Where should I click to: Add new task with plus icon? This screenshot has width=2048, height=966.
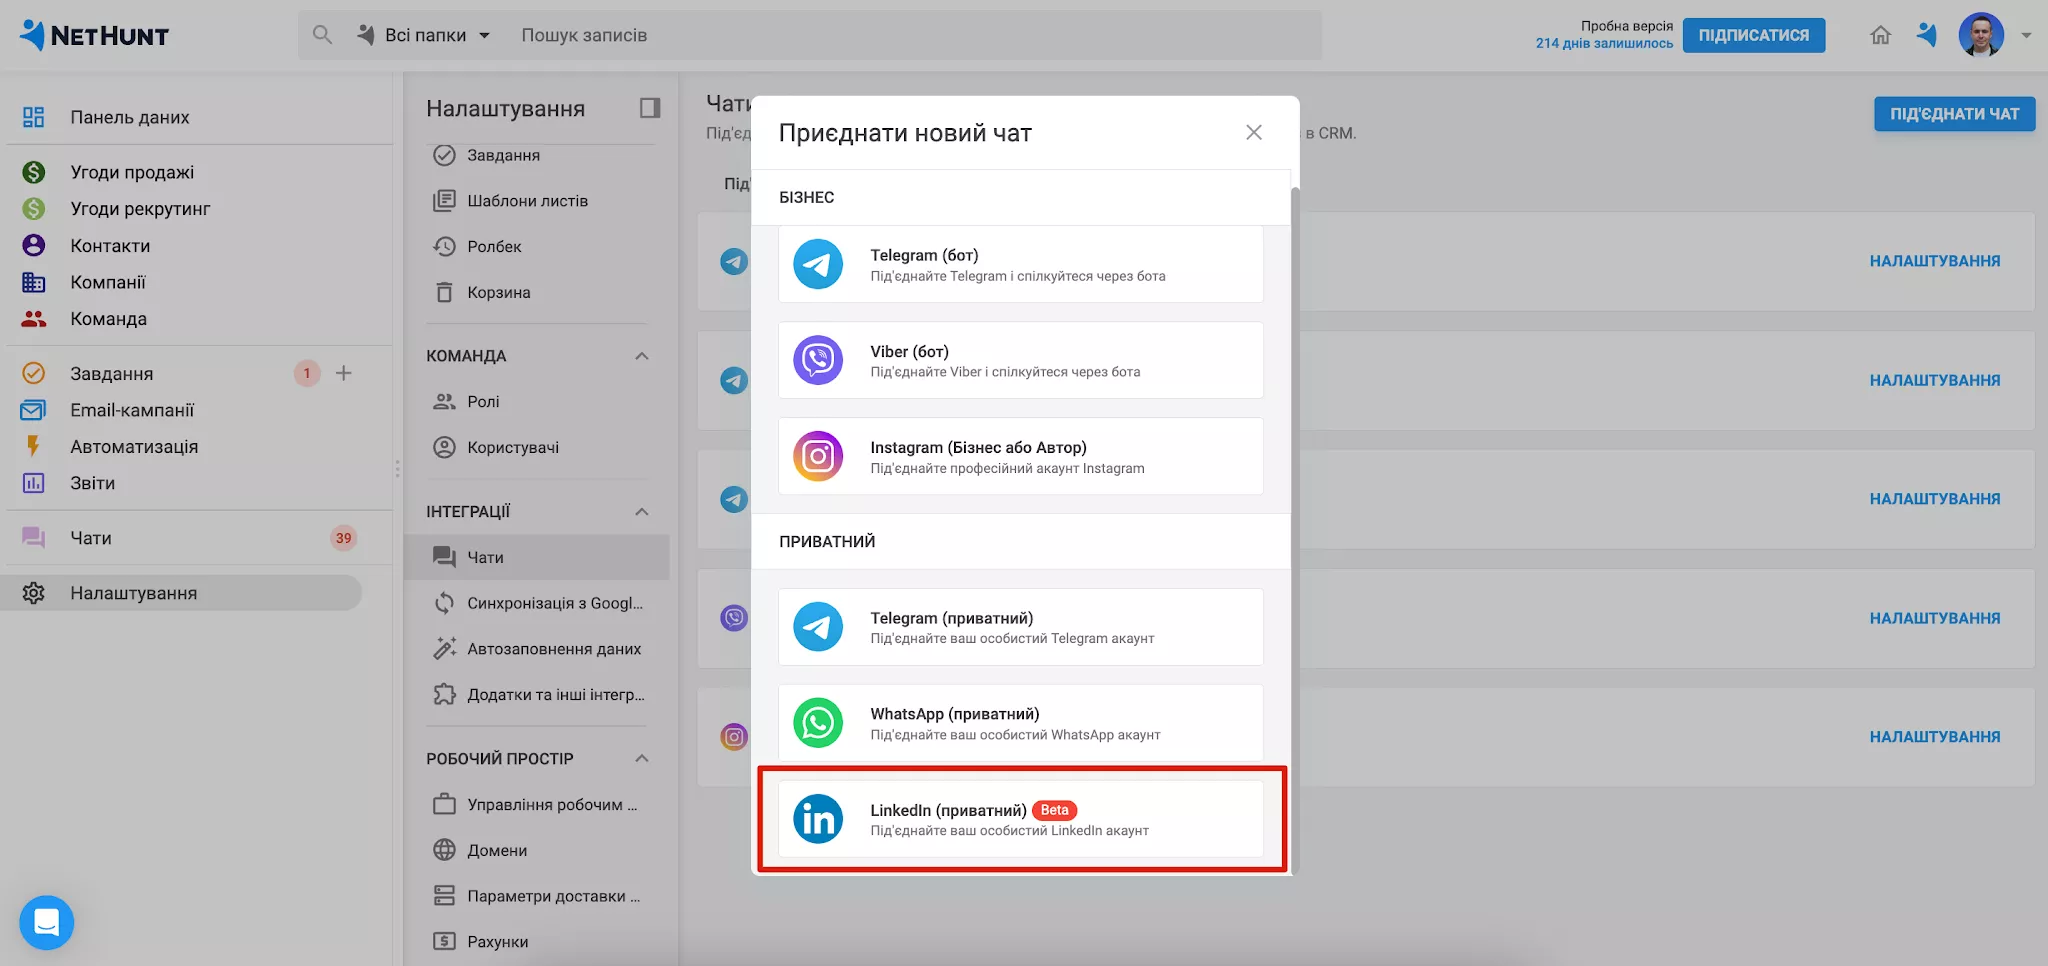pyautogui.click(x=343, y=373)
